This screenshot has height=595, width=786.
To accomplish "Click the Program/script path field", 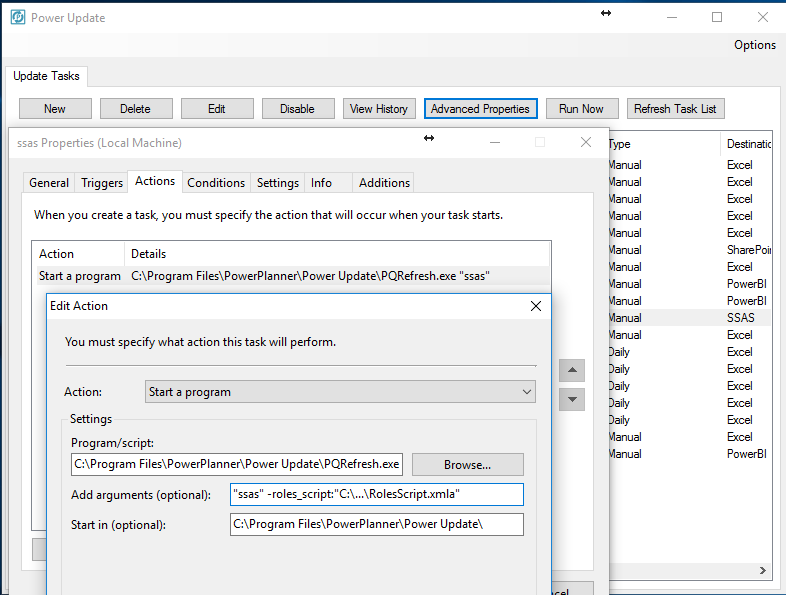I will tap(237, 464).
